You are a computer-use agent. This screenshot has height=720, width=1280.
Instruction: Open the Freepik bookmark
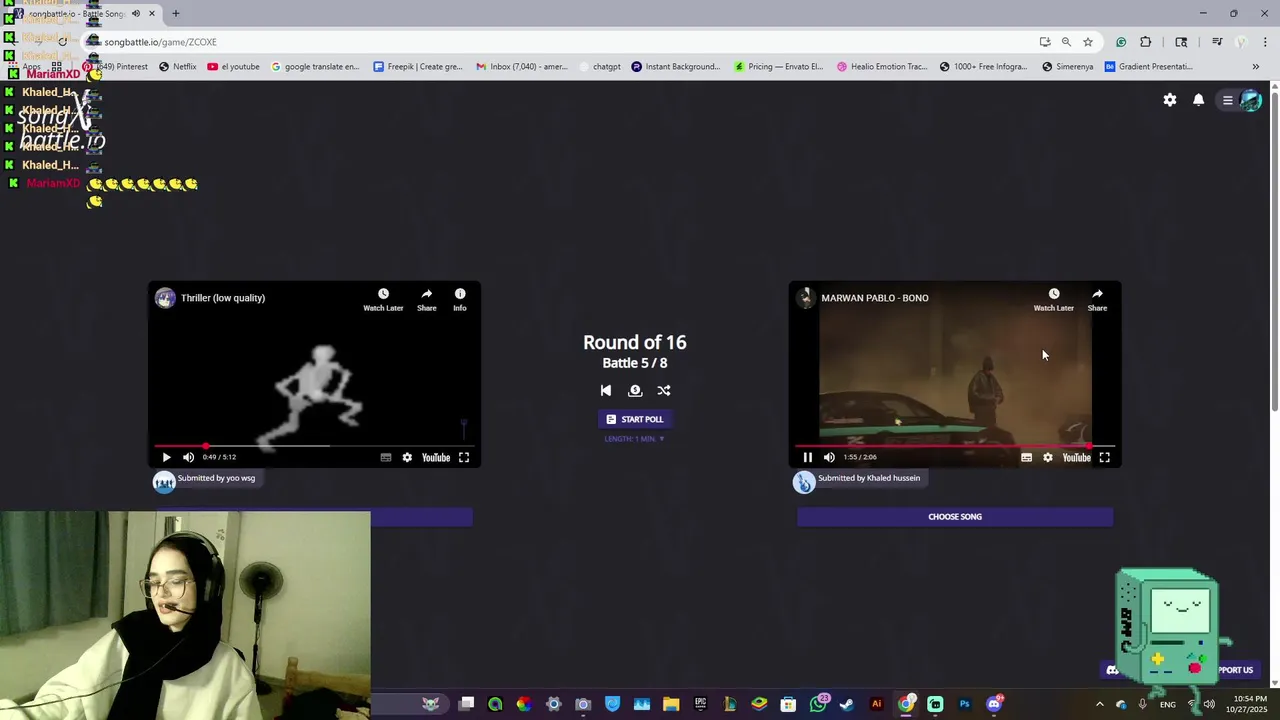click(x=418, y=67)
